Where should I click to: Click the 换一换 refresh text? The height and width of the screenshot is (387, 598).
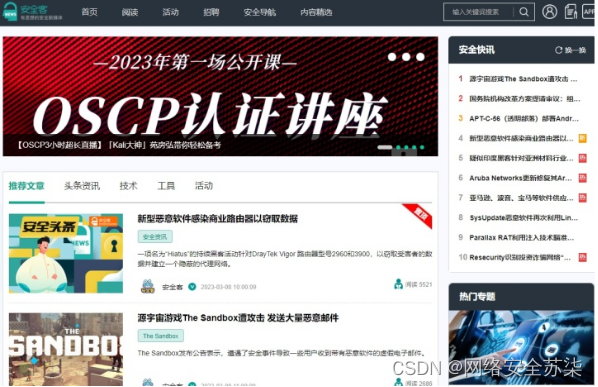[575, 50]
